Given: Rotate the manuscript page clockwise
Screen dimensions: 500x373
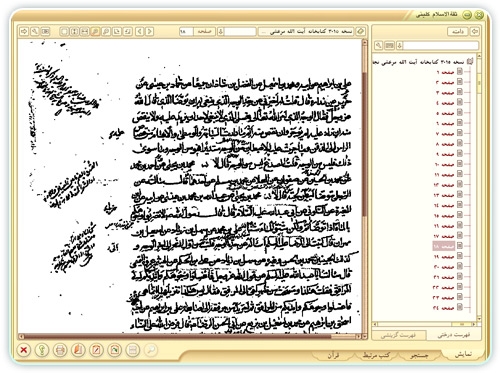Looking at the screenshot, I should (x=117, y=31).
